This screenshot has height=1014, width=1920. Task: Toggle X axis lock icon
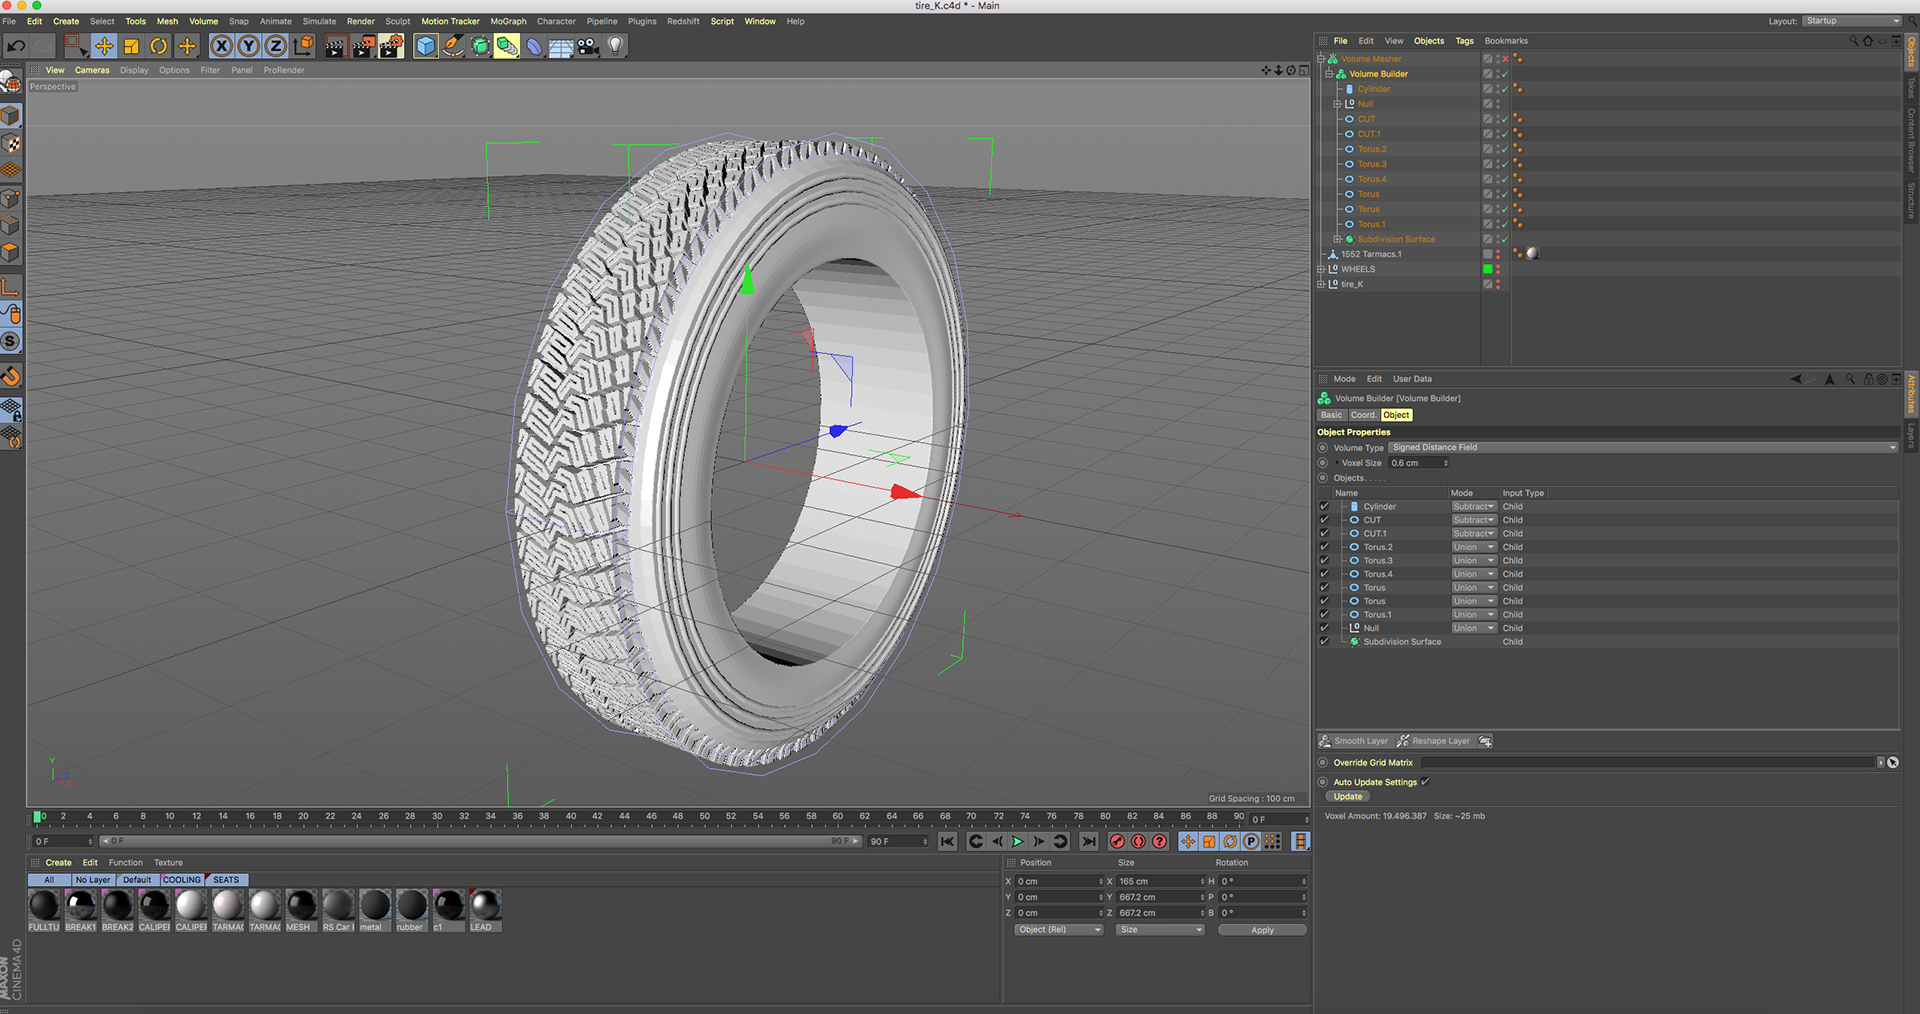[x=222, y=46]
